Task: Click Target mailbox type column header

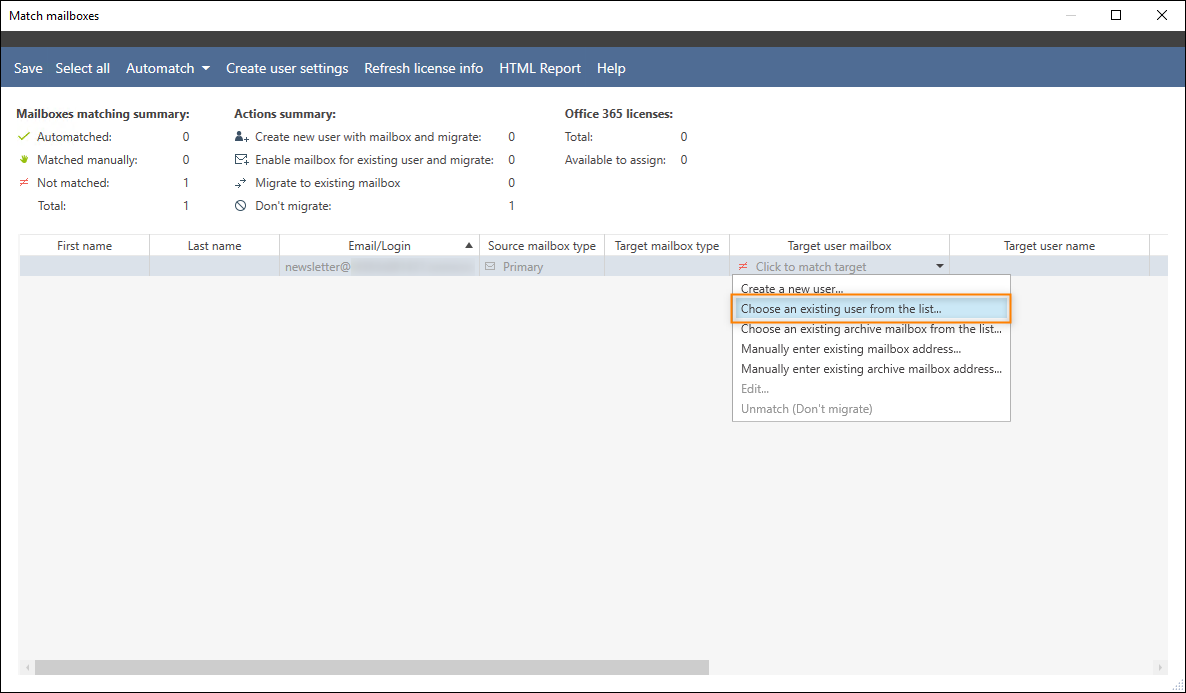Action: pos(667,246)
